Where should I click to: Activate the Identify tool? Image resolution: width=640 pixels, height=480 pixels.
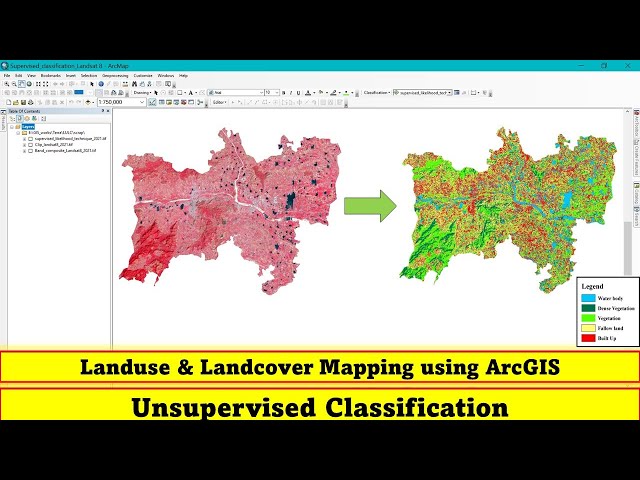[x=101, y=84]
